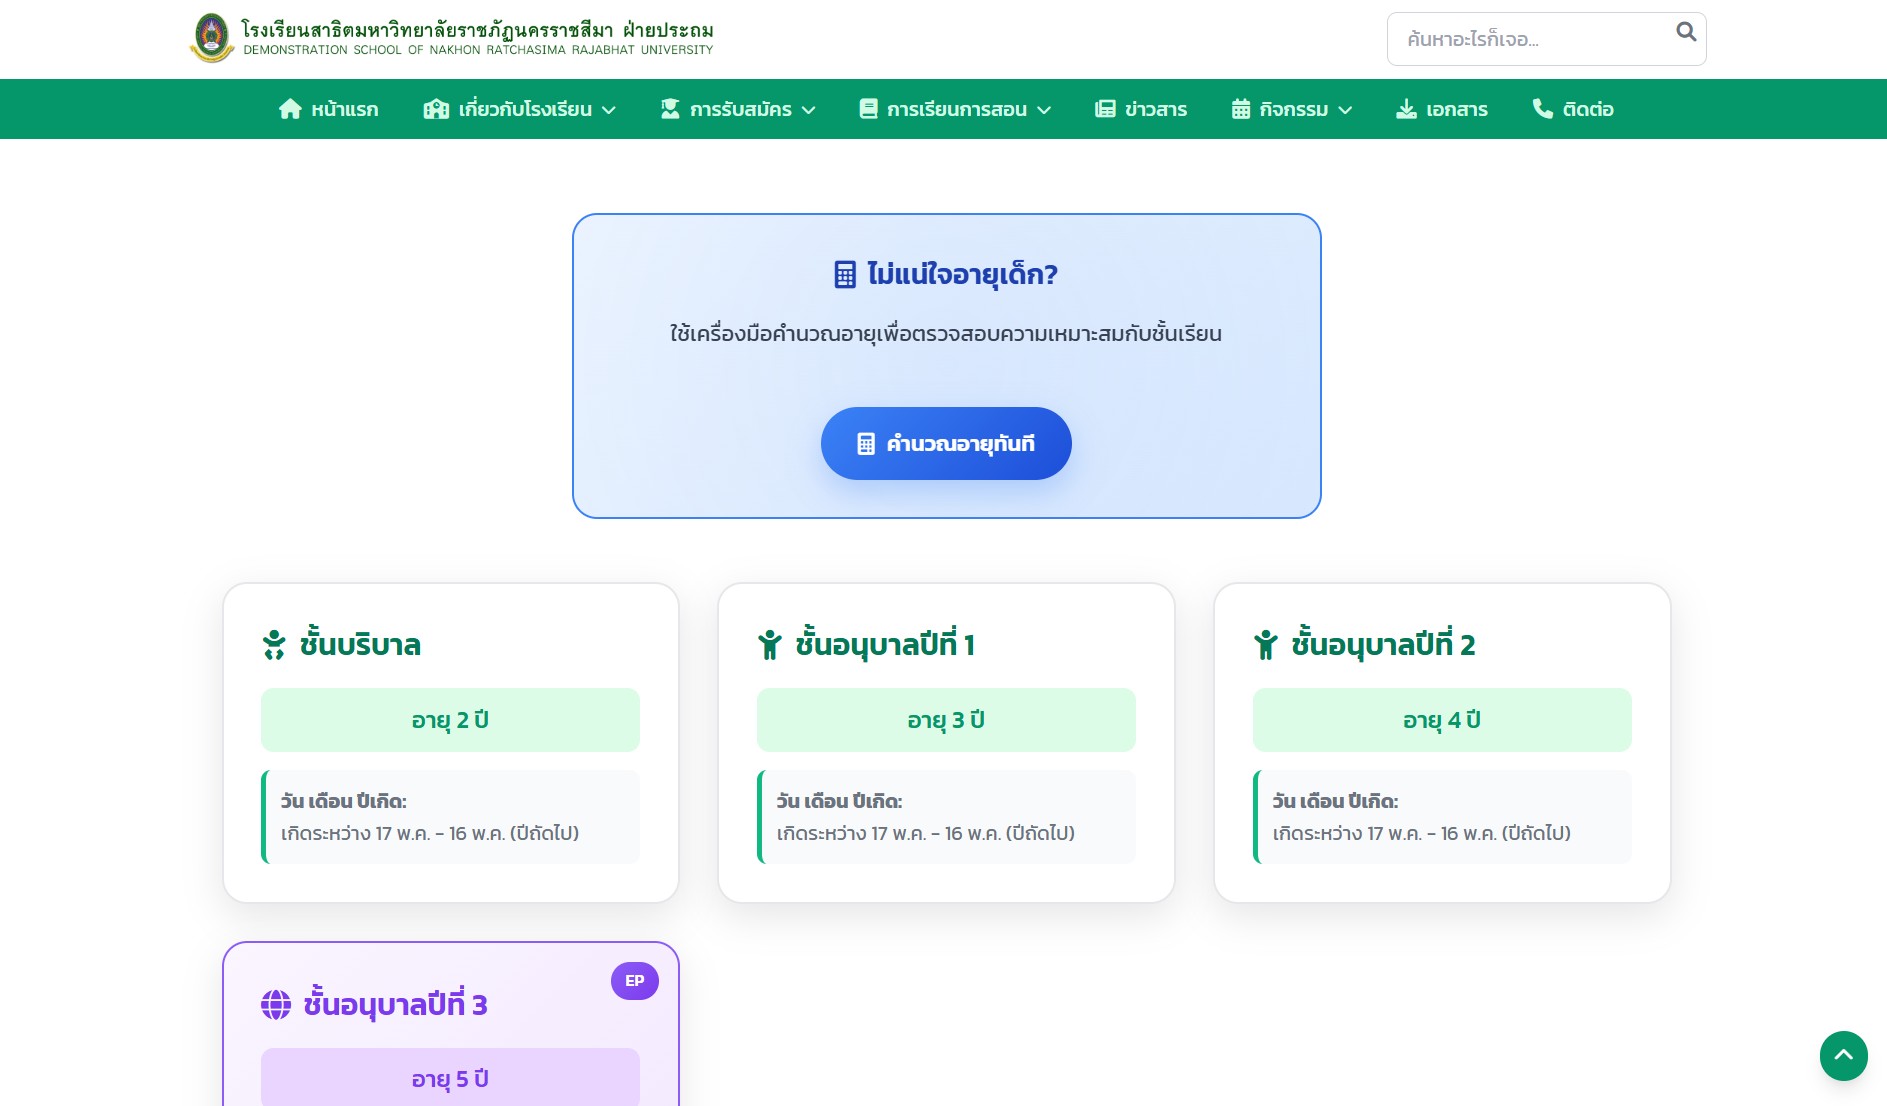
Task: Click the purple EP badge
Action: tap(634, 981)
